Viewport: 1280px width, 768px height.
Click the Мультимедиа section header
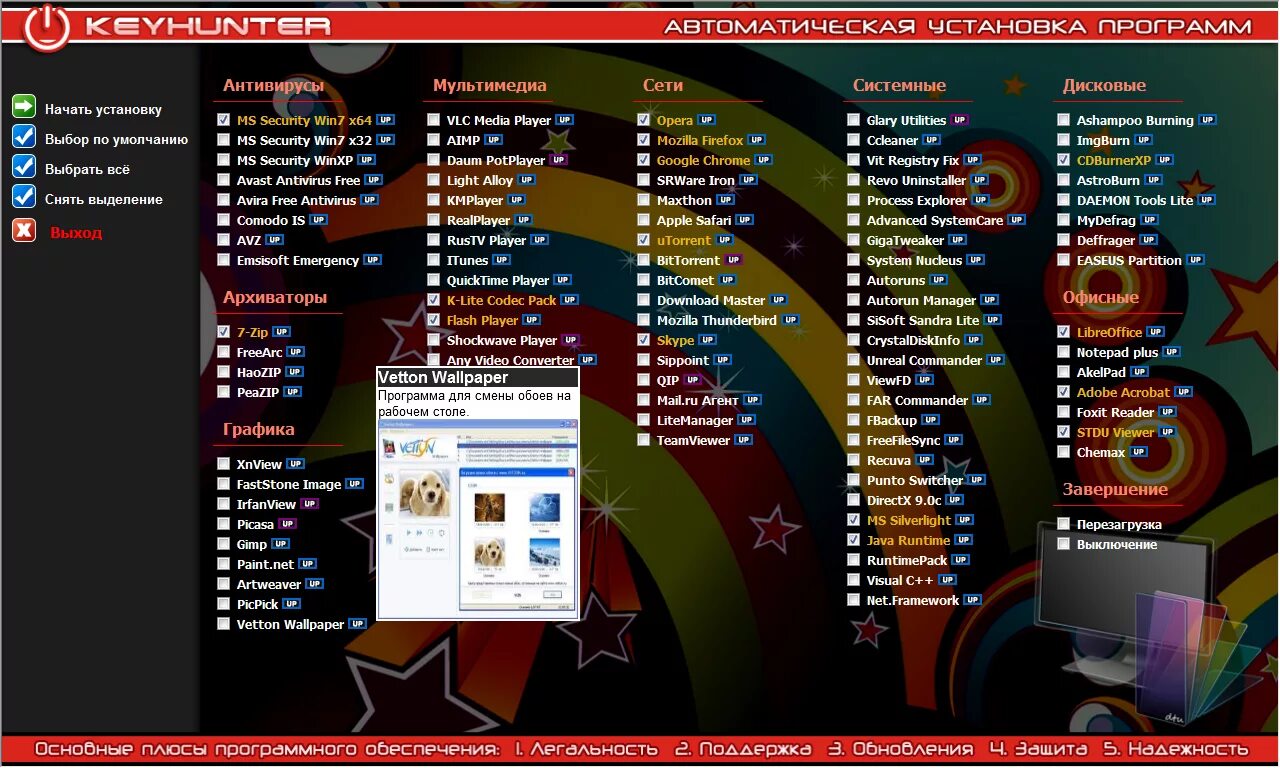490,86
